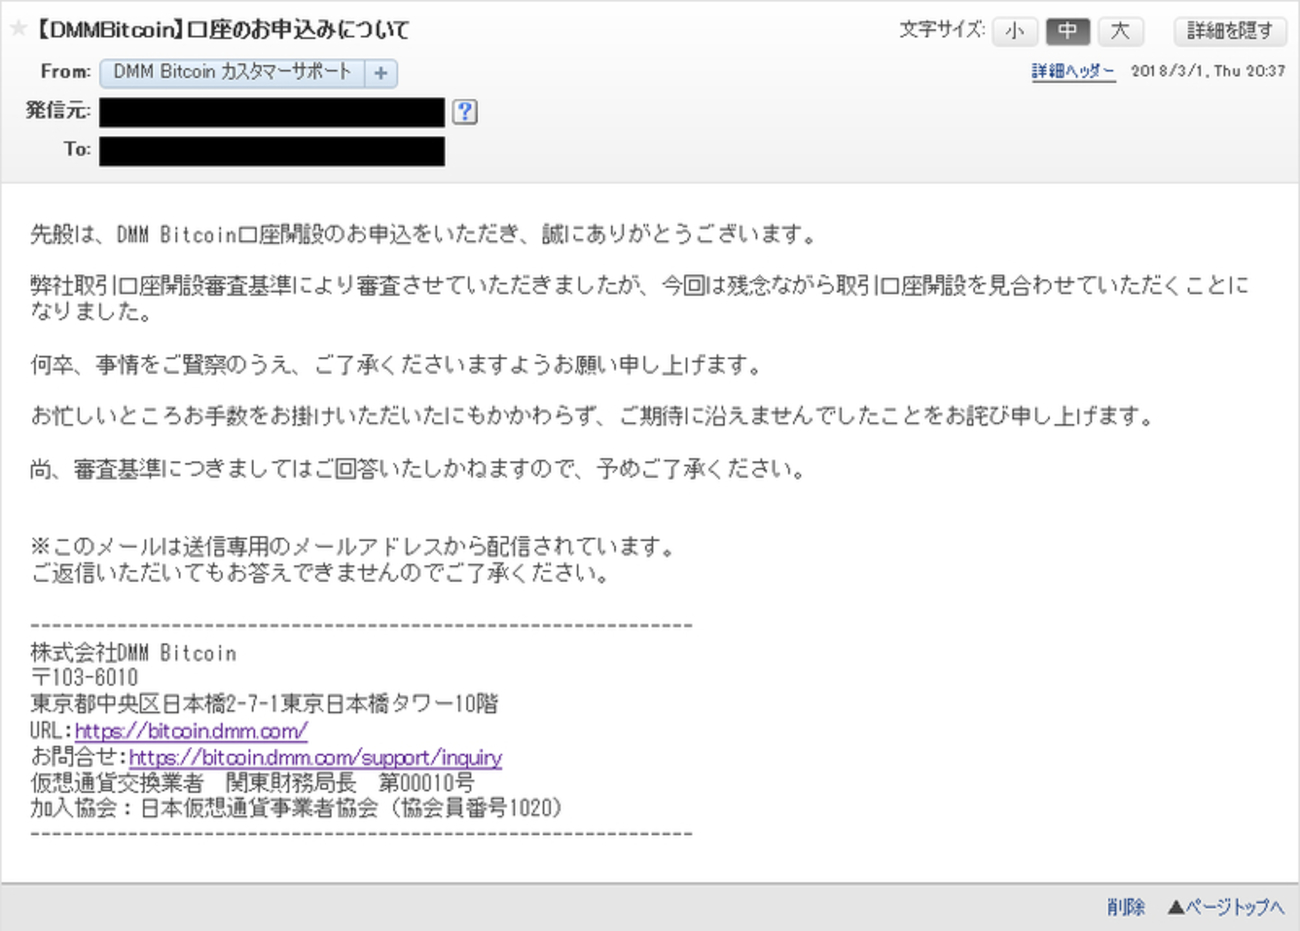Star this email with the star icon

18,29
